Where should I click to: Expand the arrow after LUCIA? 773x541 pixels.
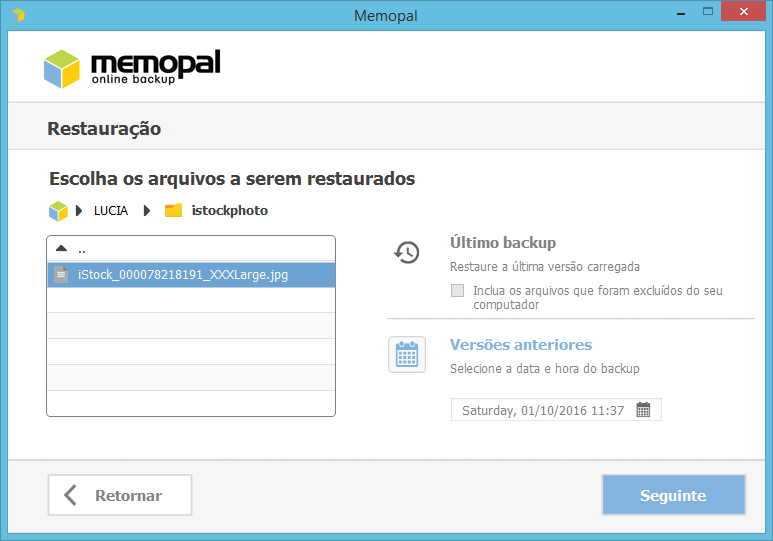click(x=146, y=211)
